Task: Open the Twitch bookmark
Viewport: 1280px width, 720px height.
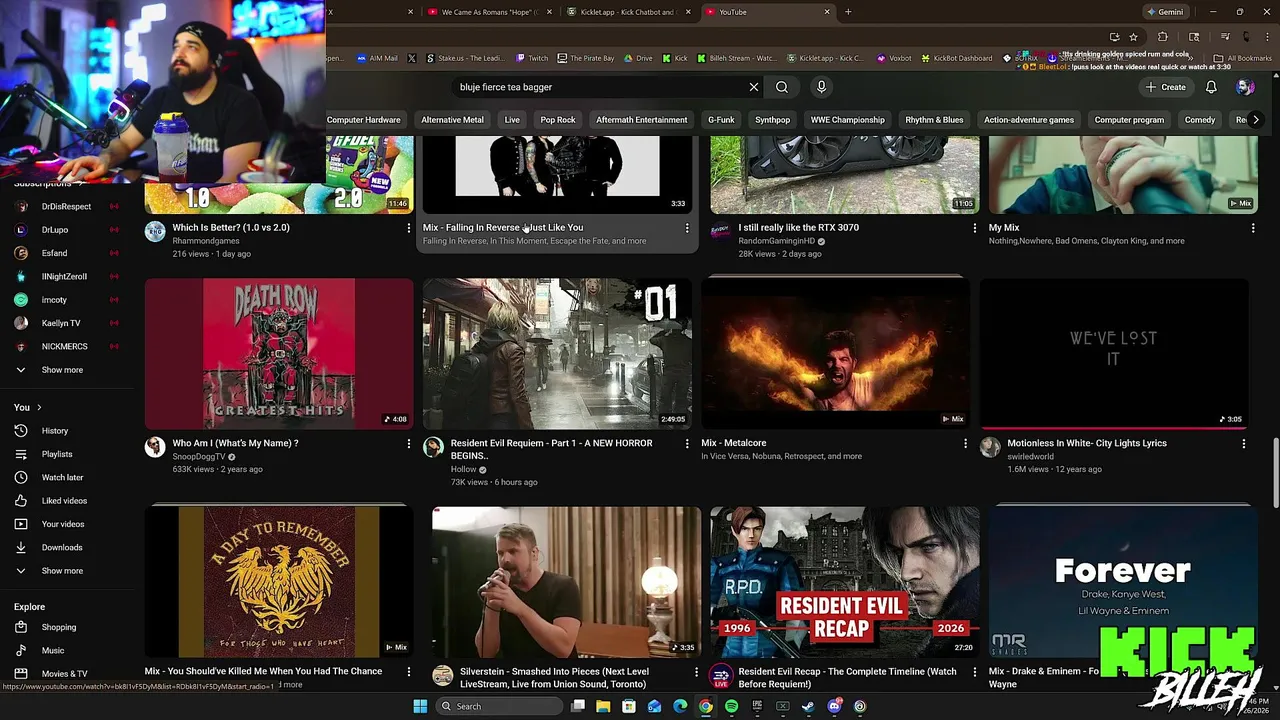Action: (x=532, y=58)
